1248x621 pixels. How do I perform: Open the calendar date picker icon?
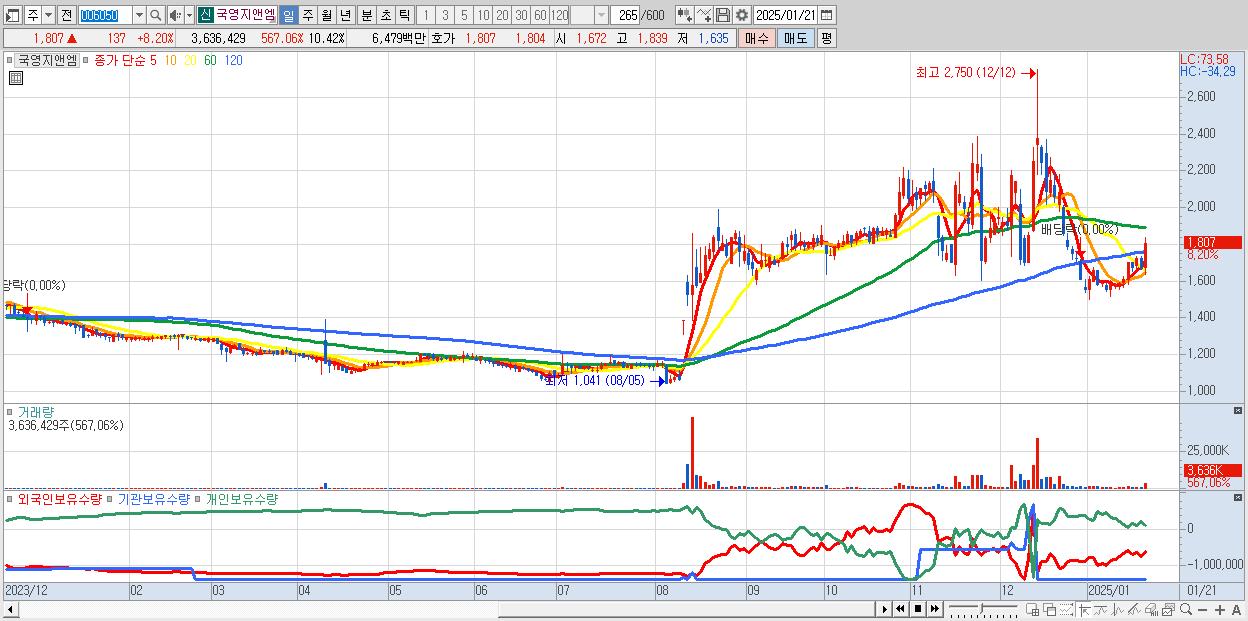pyautogui.click(x=826, y=15)
